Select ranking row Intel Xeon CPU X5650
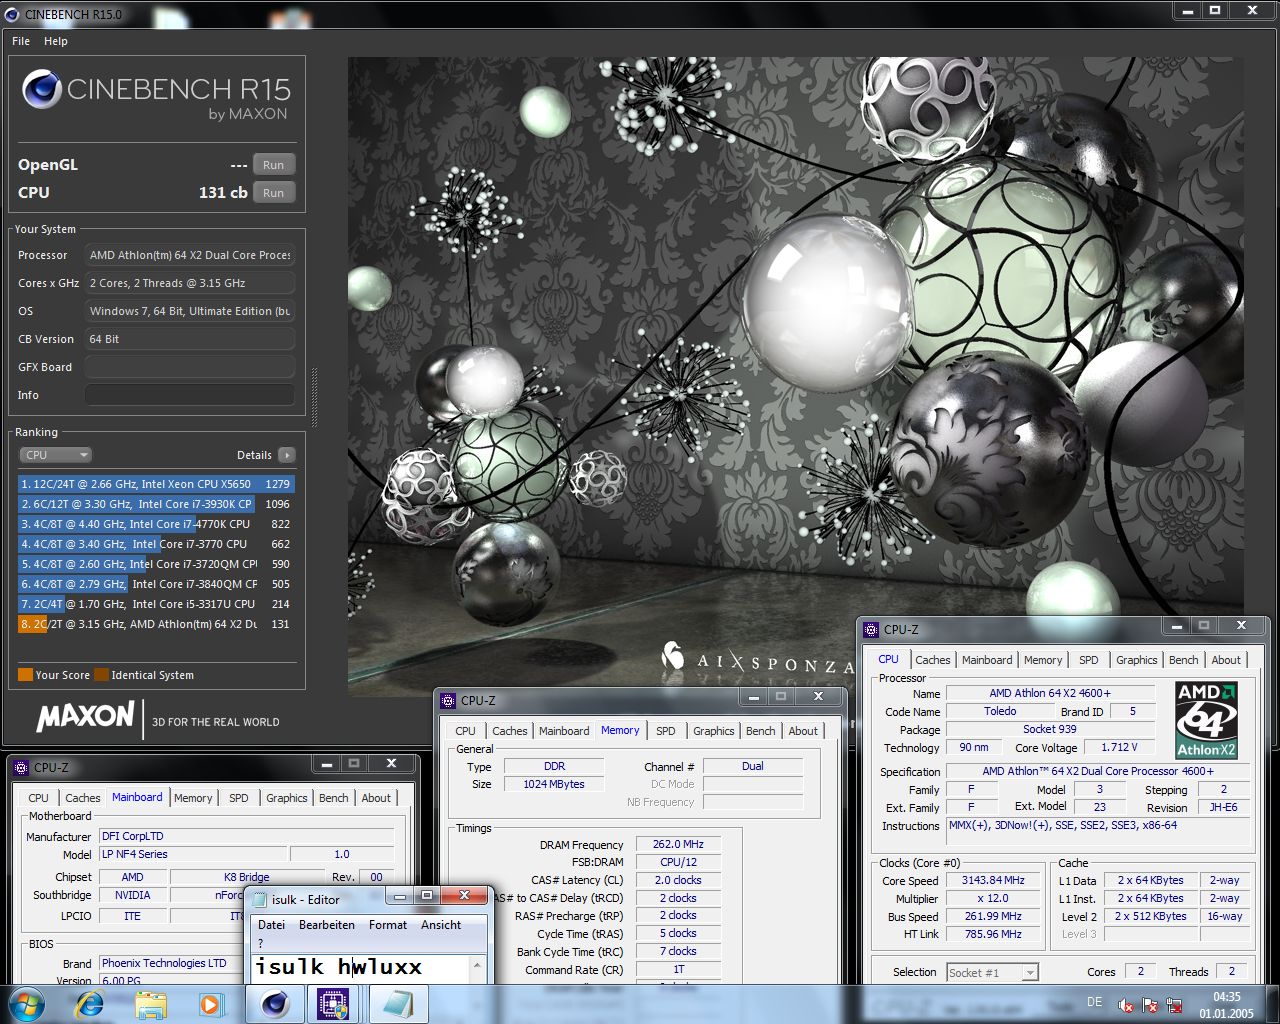The height and width of the screenshot is (1024, 1280). (x=156, y=484)
